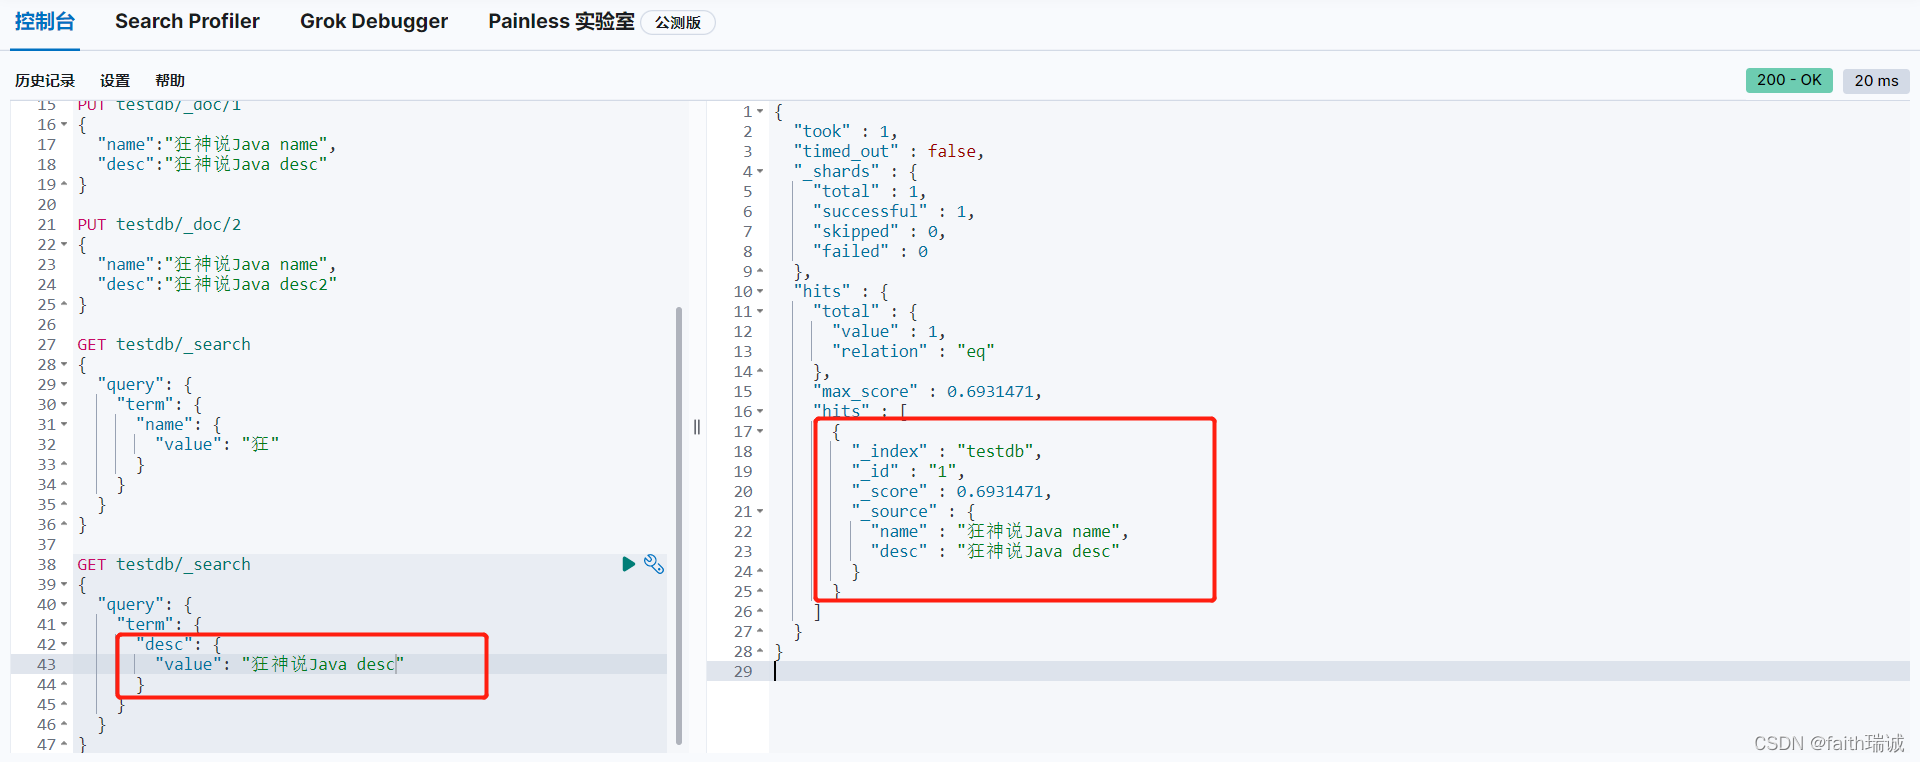Click the 公测版 beta badge
This screenshot has height=762, width=1920.
[x=678, y=22]
